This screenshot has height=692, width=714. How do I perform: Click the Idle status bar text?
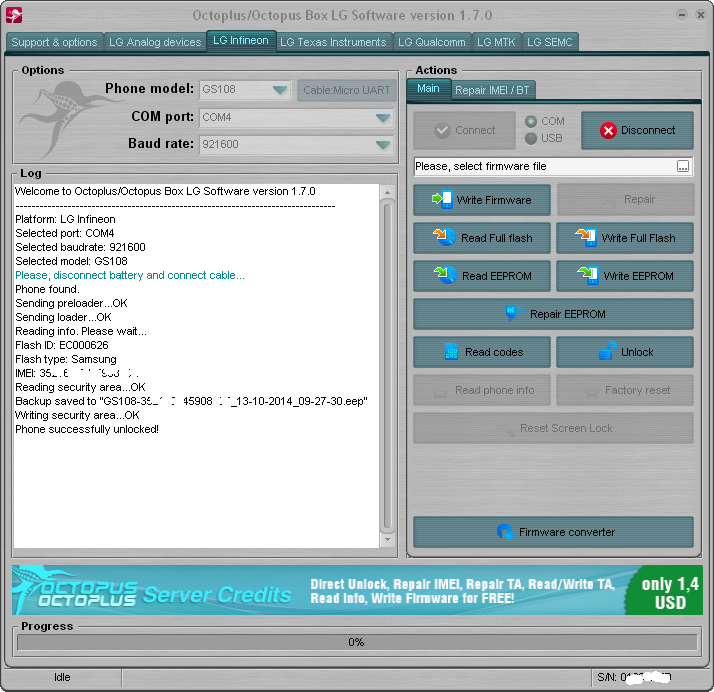(62, 677)
